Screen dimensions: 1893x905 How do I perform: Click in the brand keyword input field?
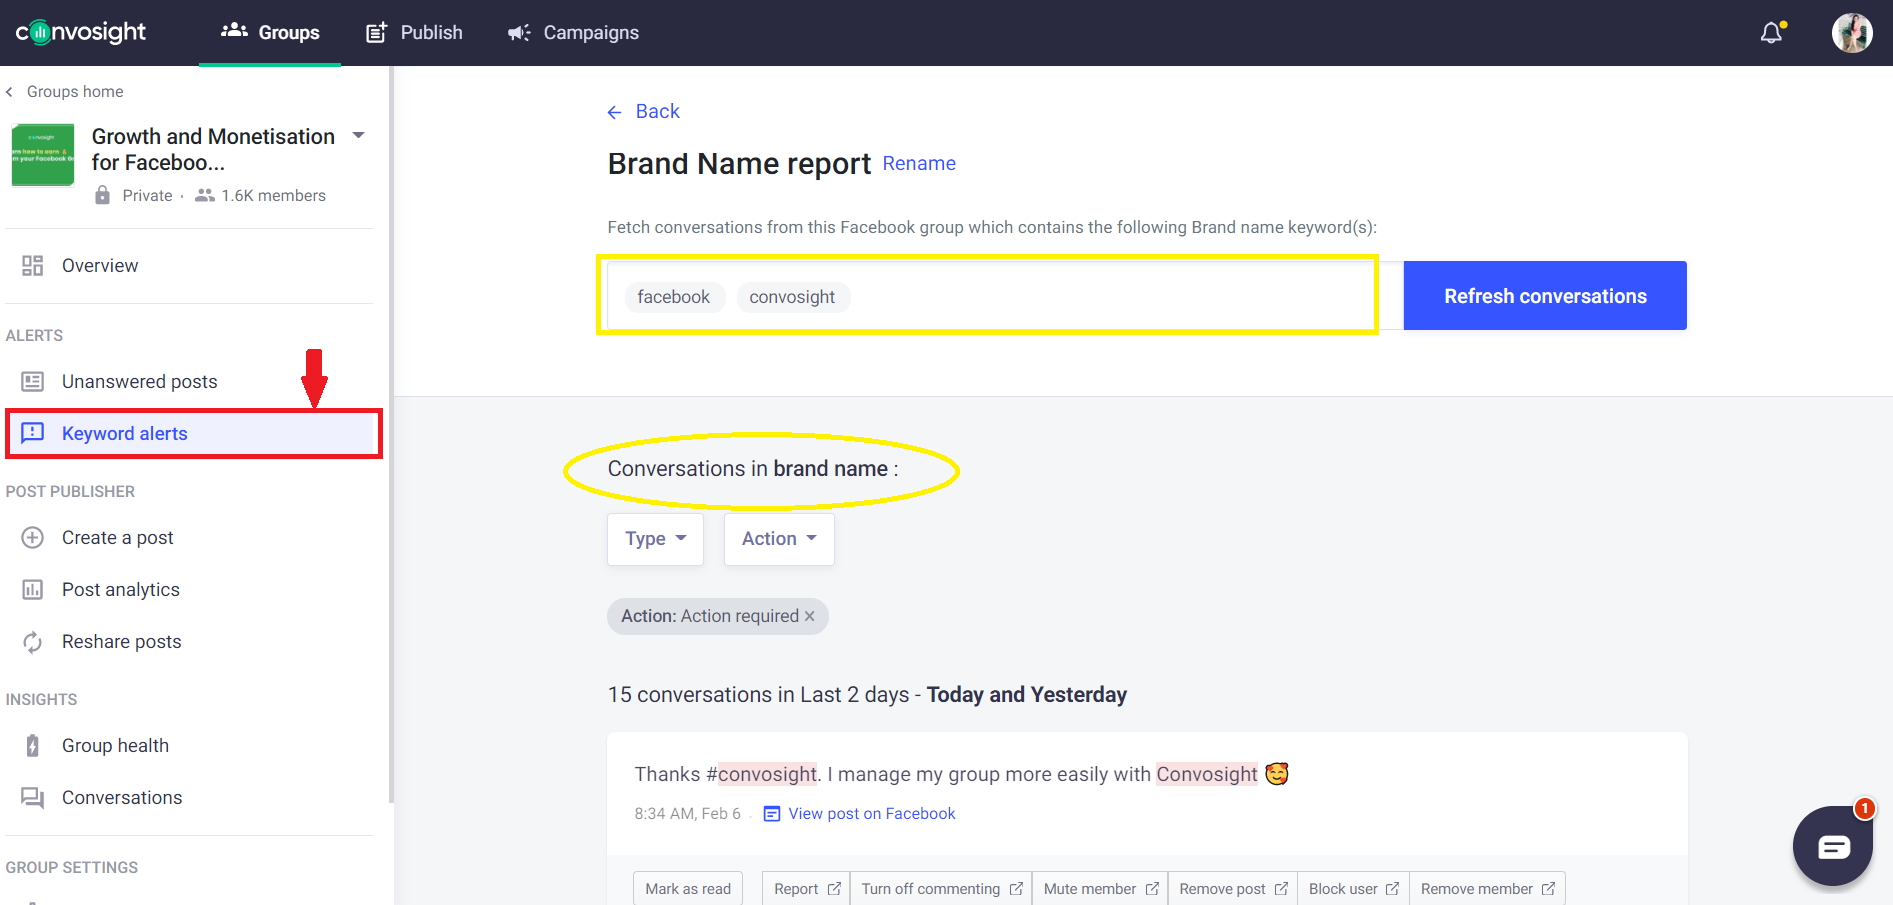tap(1100, 297)
